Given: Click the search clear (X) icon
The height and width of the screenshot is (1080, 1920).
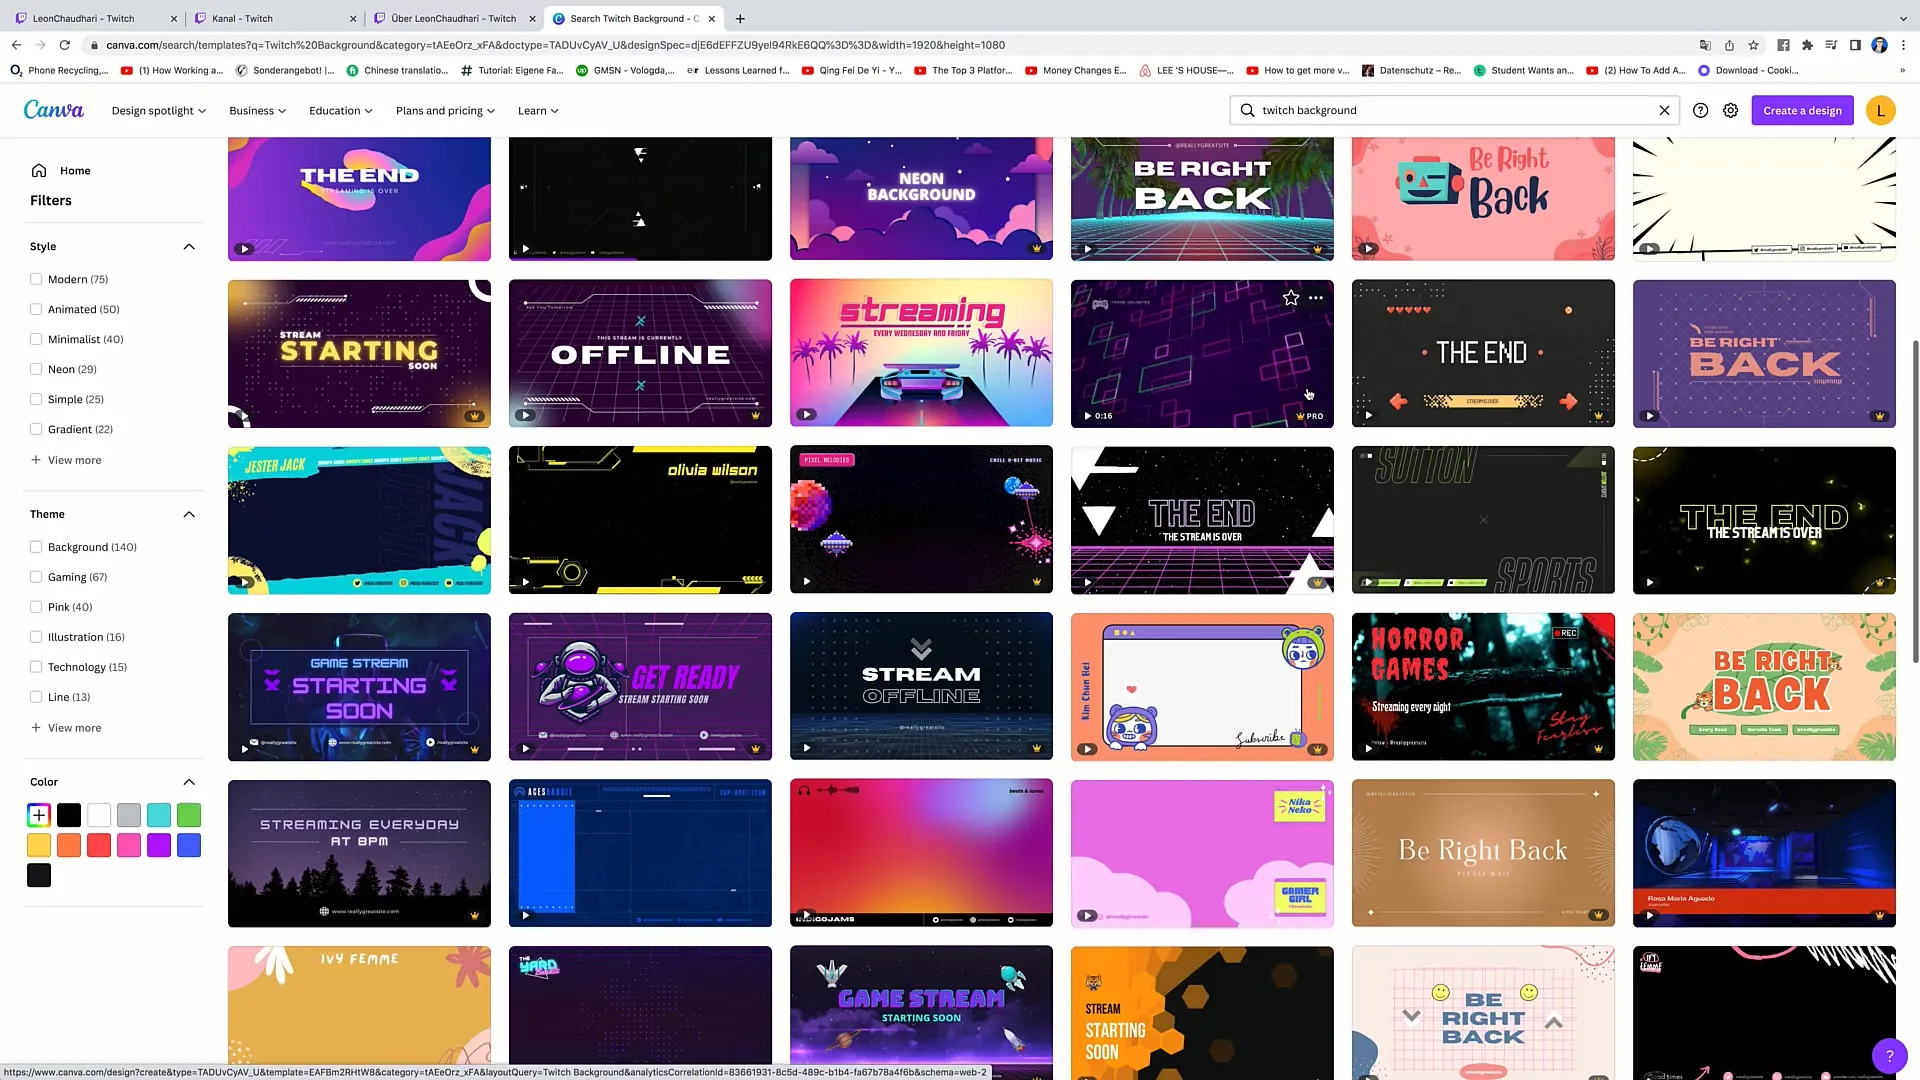Looking at the screenshot, I should coord(1664,111).
